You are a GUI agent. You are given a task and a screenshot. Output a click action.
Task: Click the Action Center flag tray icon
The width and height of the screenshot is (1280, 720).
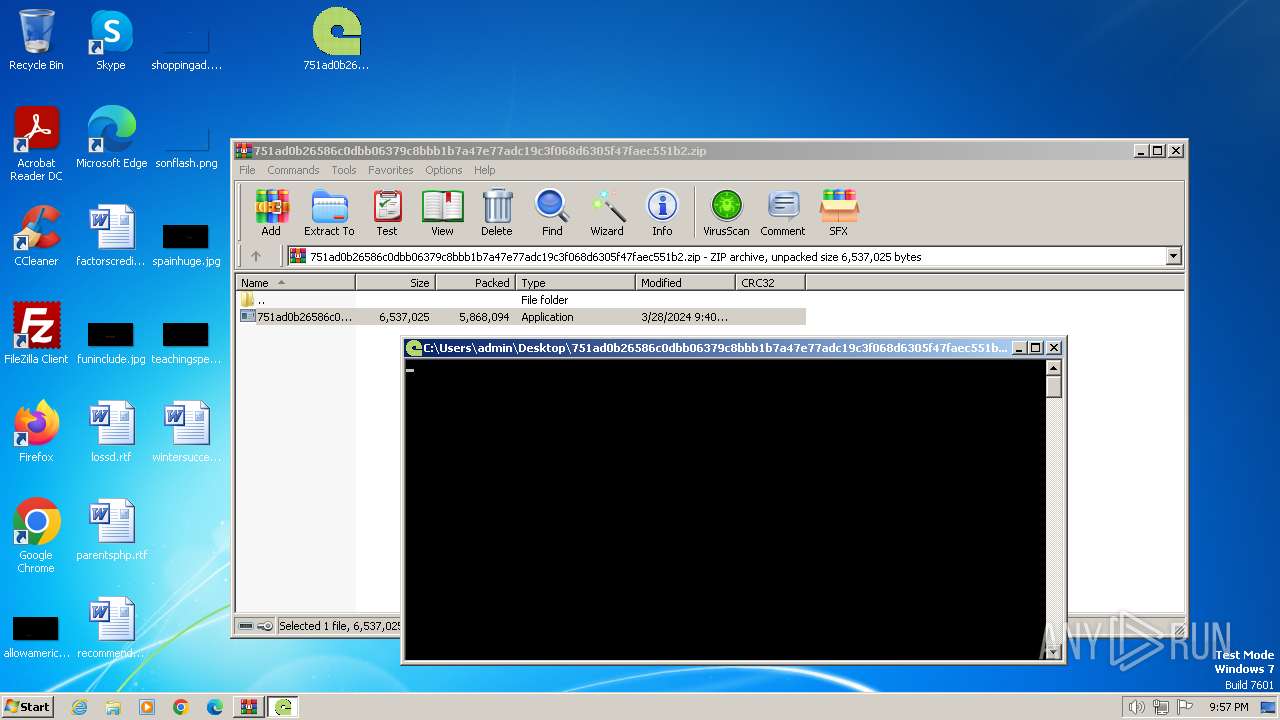[1185, 707]
